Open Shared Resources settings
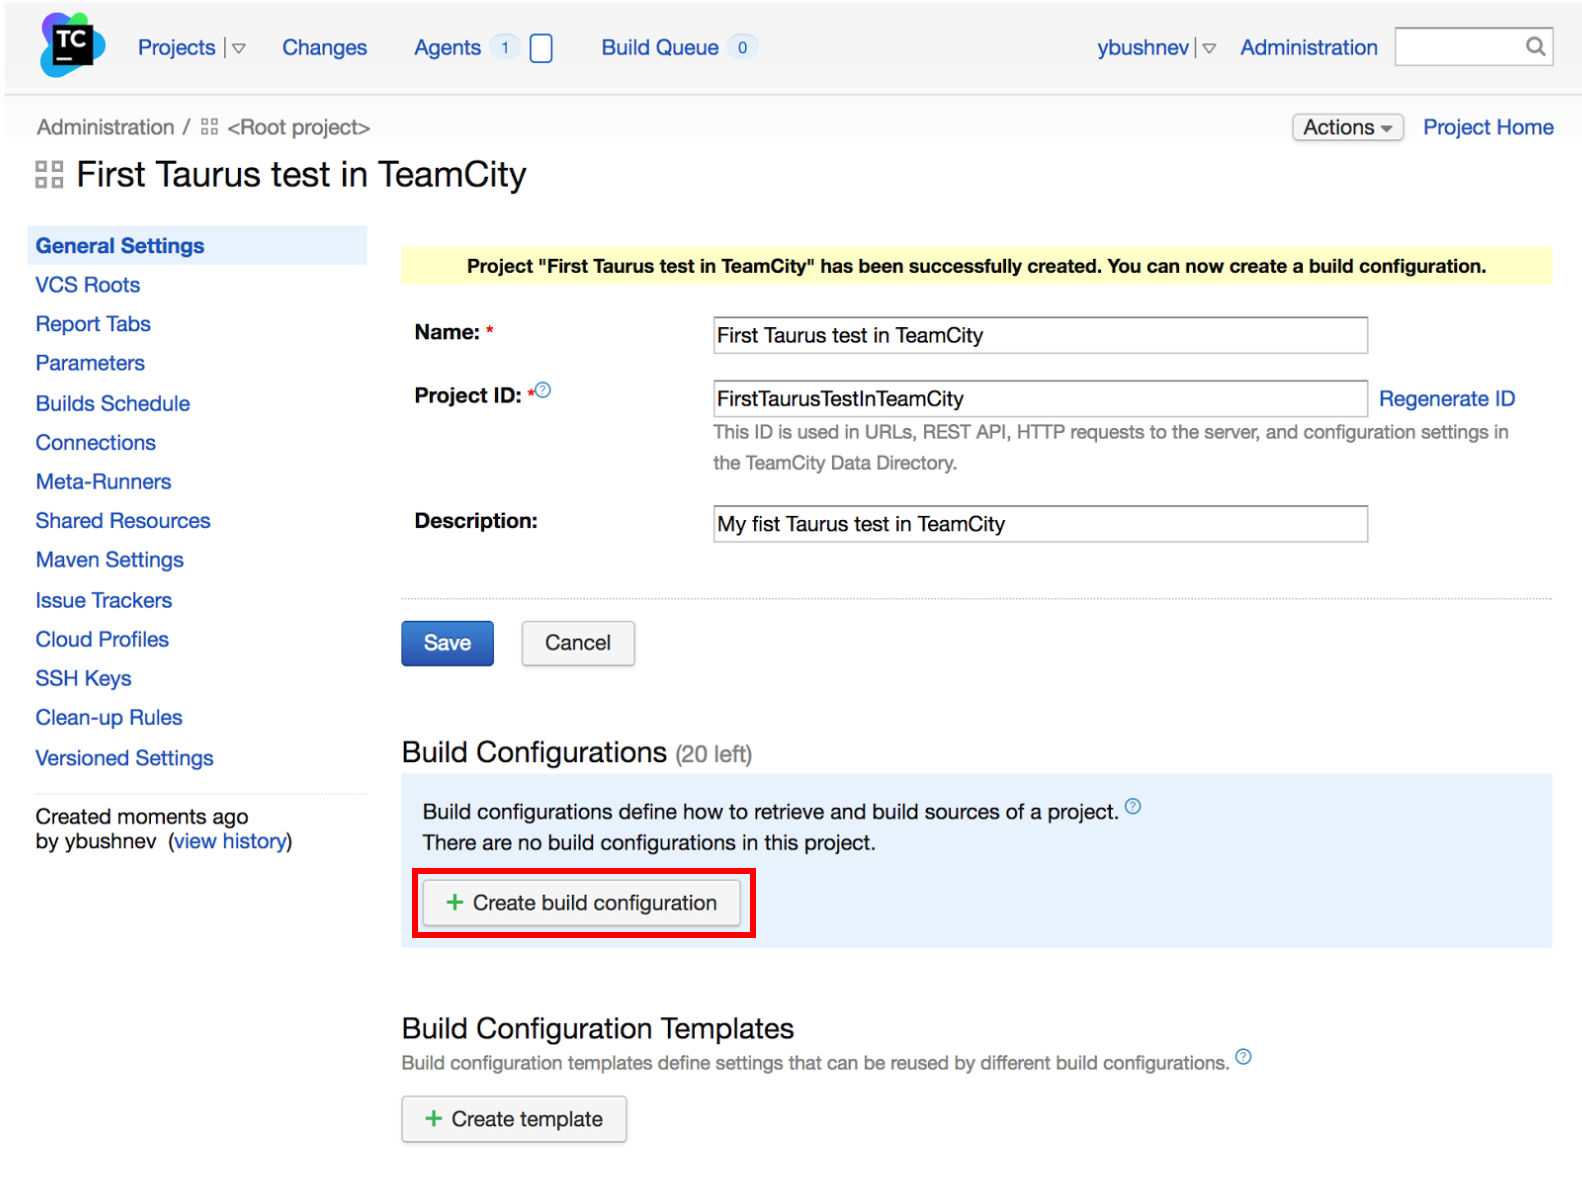 (x=123, y=520)
